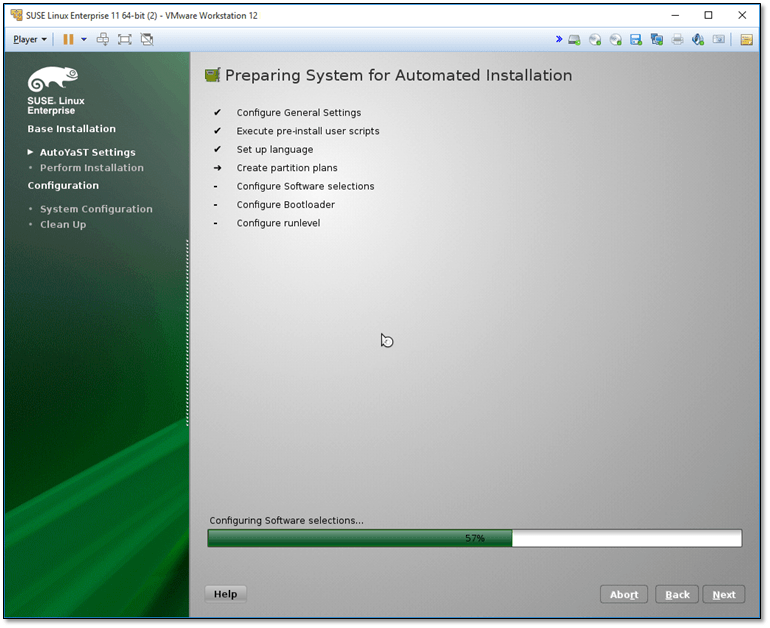Click the Abort button
This screenshot has height=628, width=770.
624,595
